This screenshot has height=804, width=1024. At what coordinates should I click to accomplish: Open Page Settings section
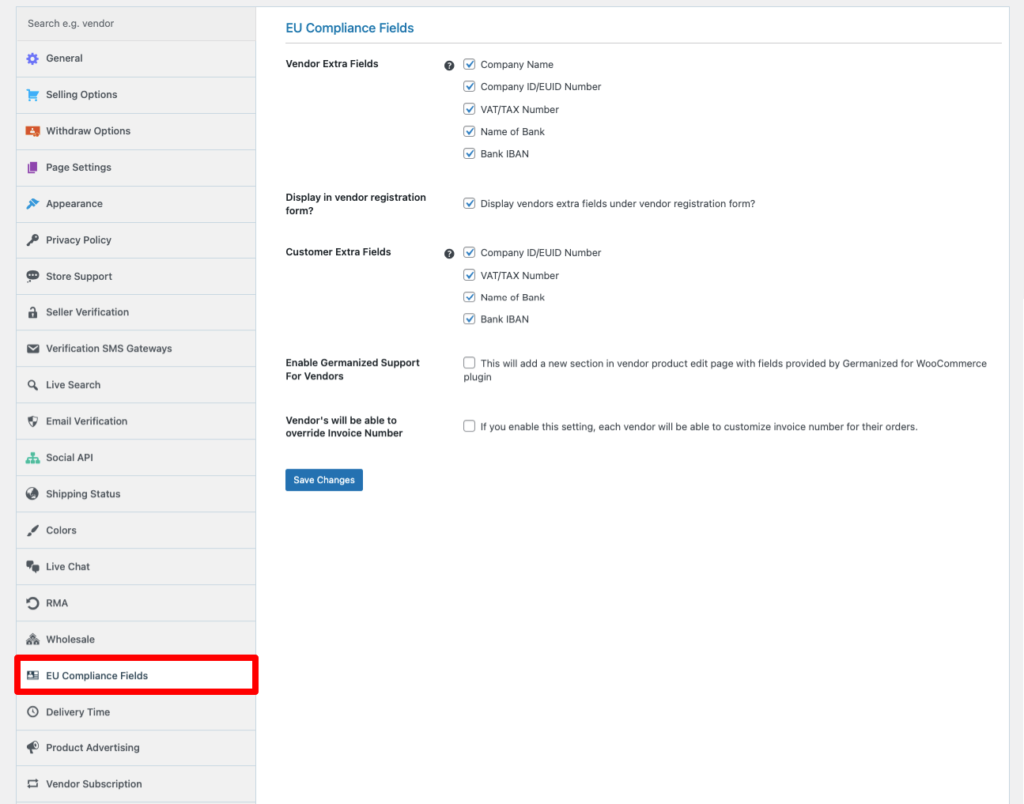pyautogui.click(x=136, y=168)
